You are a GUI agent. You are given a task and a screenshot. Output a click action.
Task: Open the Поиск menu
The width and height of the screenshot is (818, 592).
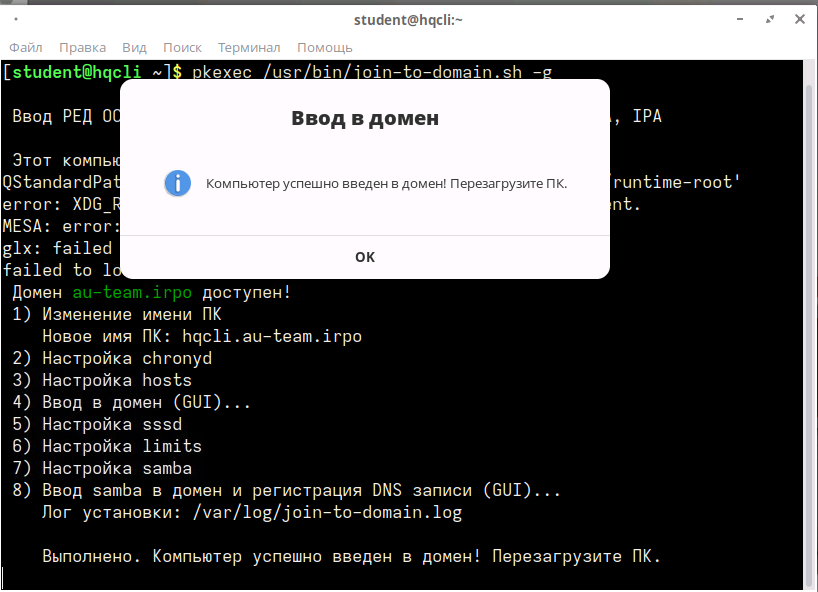tap(182, 47)
